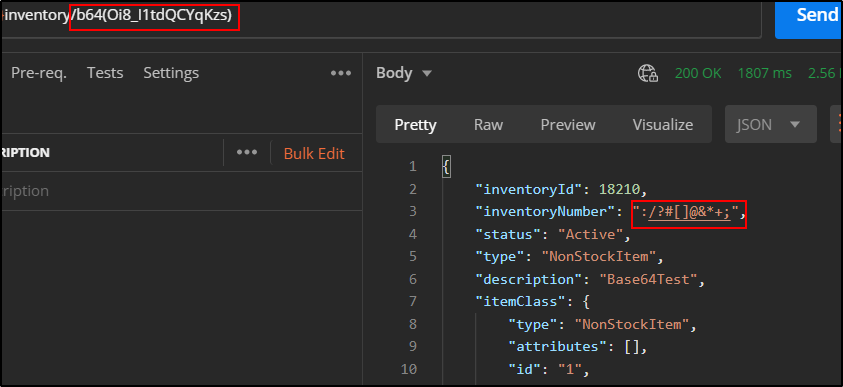Open the JSON format dropdown

(770, 125)
